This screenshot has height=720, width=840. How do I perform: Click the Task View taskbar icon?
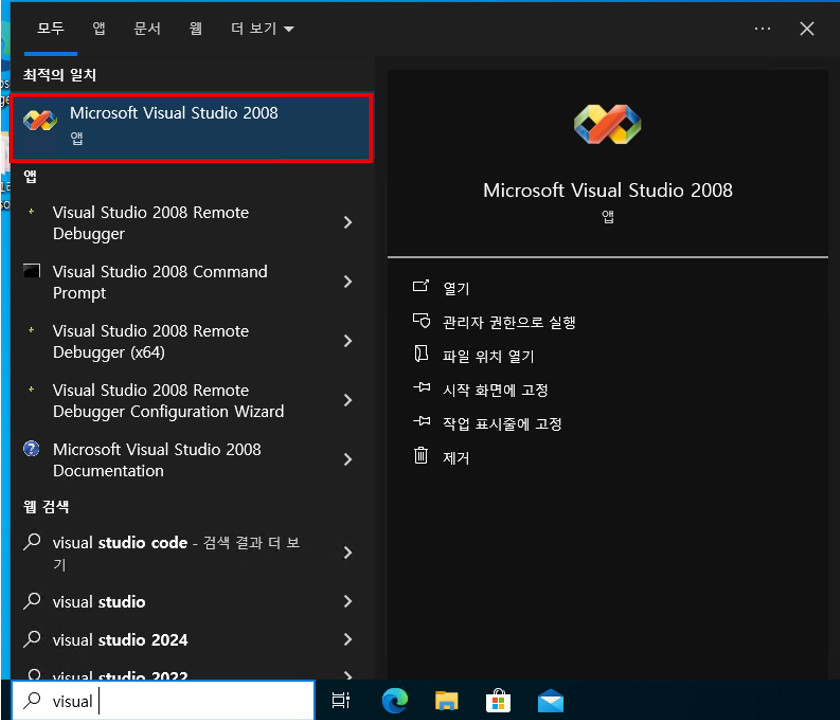pyautogui.click(x=341, y=701)
